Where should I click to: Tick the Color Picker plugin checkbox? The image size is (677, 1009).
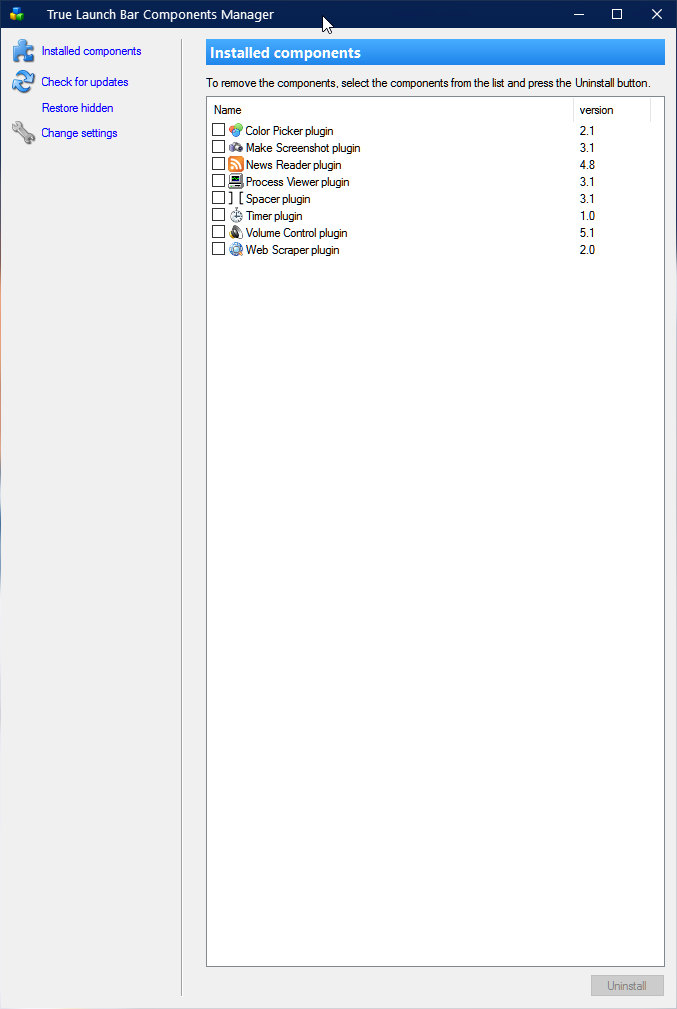tap(219, 131)
